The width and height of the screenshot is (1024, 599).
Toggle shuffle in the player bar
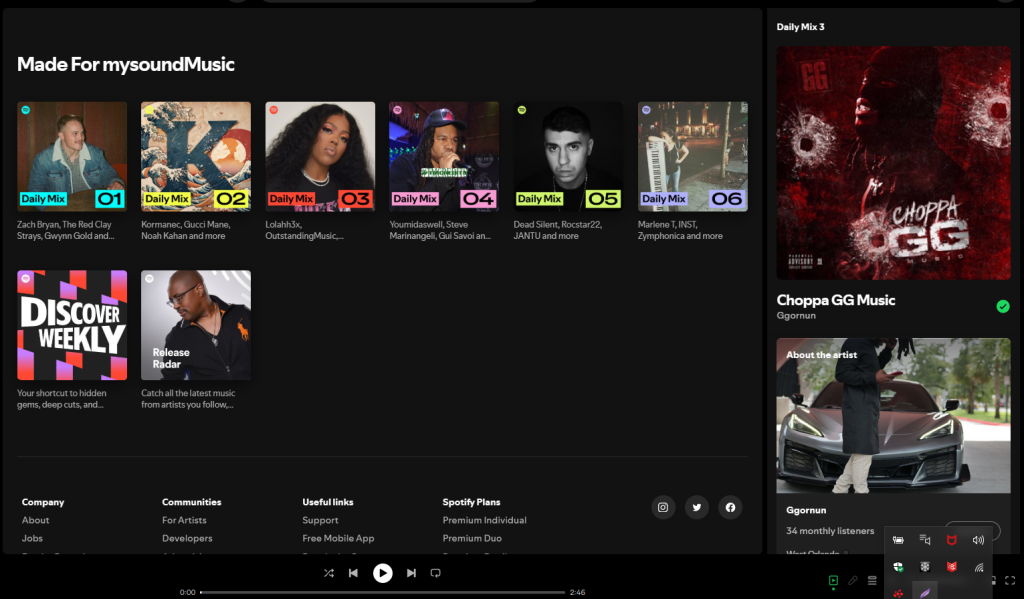(328, 573)
